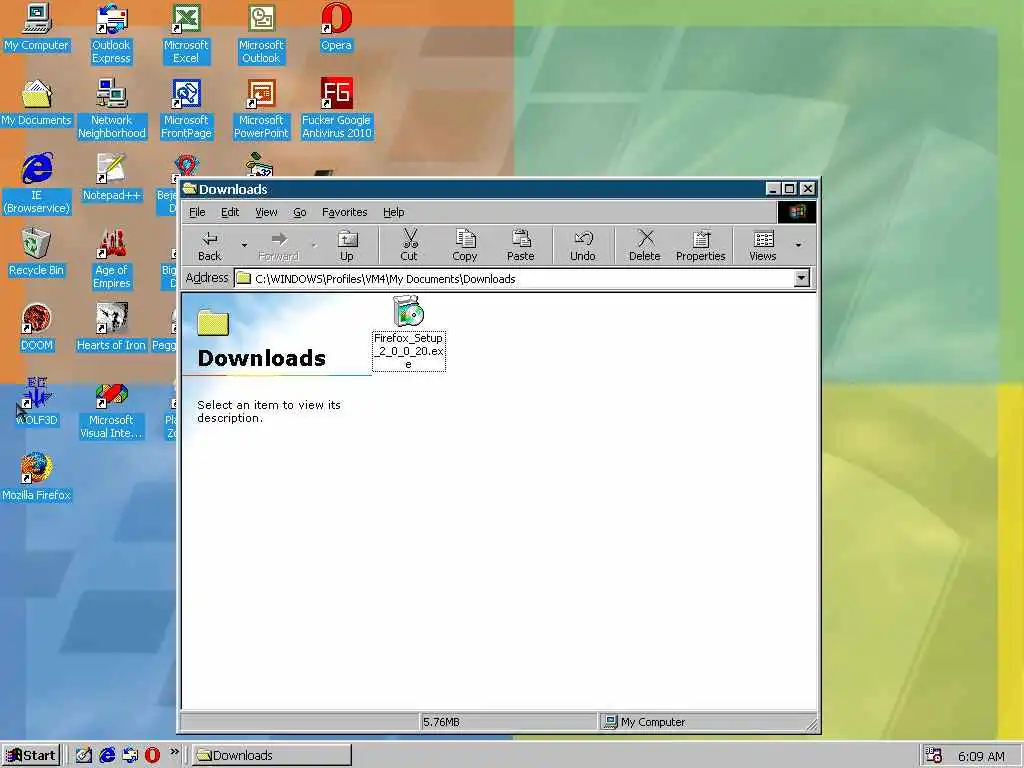Click the Delete toolbar button
Image resolution: width=1024 pixels, height=768 pixels.
click(x=645, y=246)
